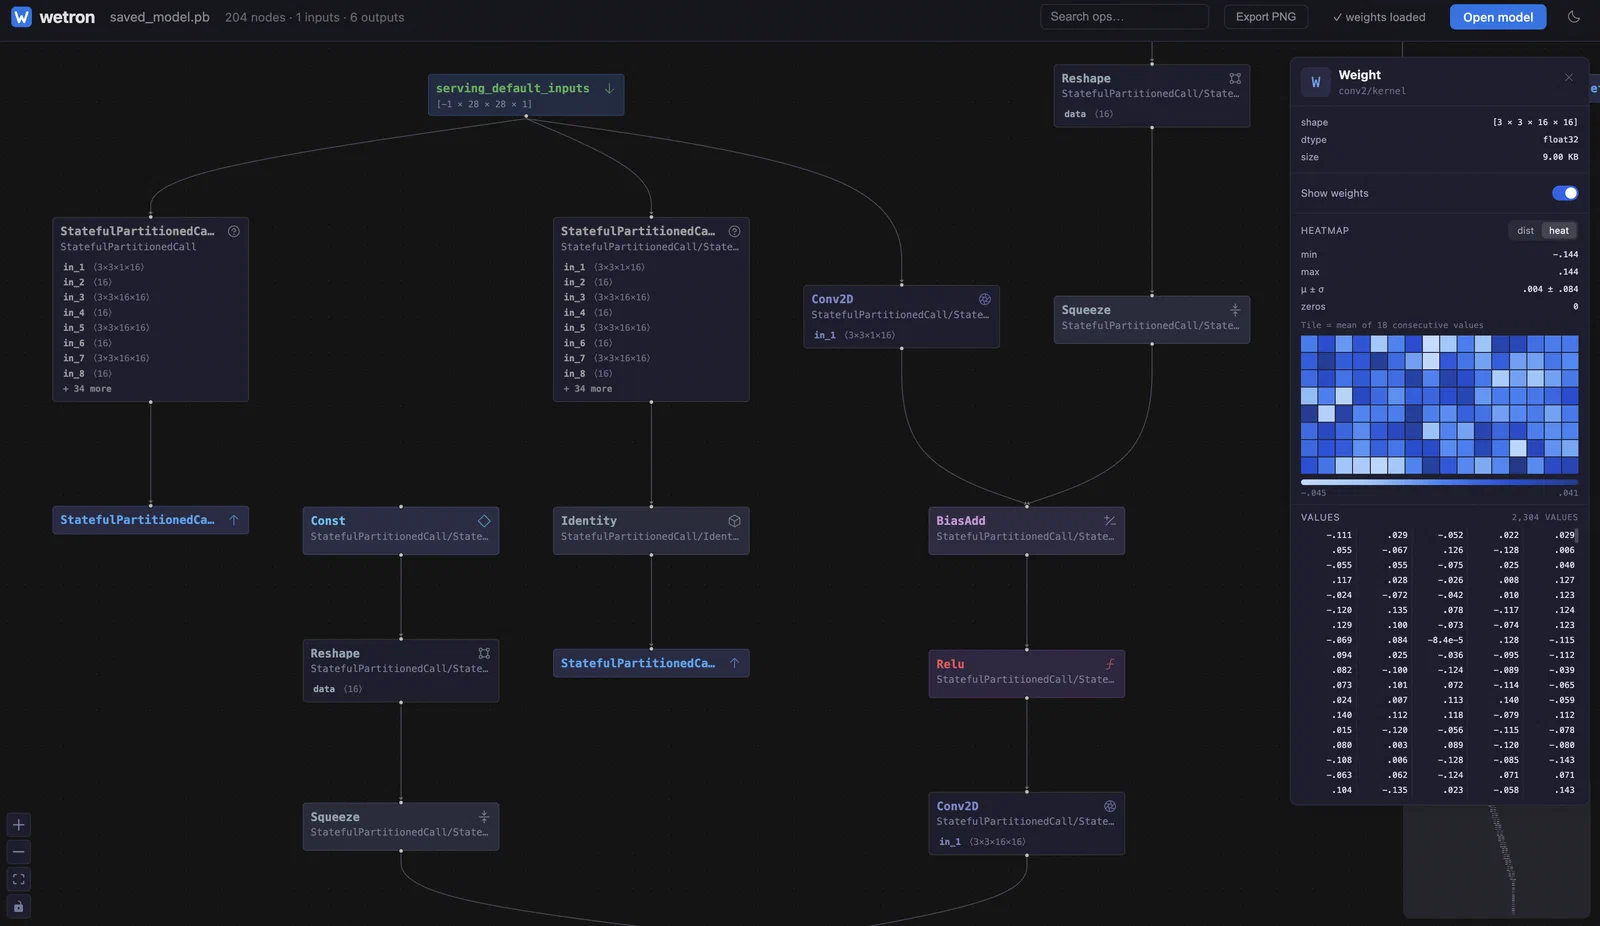The width and height of the screenshot is (1600, 926).
Task: Select the serving_default_inputs node
Action: pyautogui.click(x=526, y=95)
